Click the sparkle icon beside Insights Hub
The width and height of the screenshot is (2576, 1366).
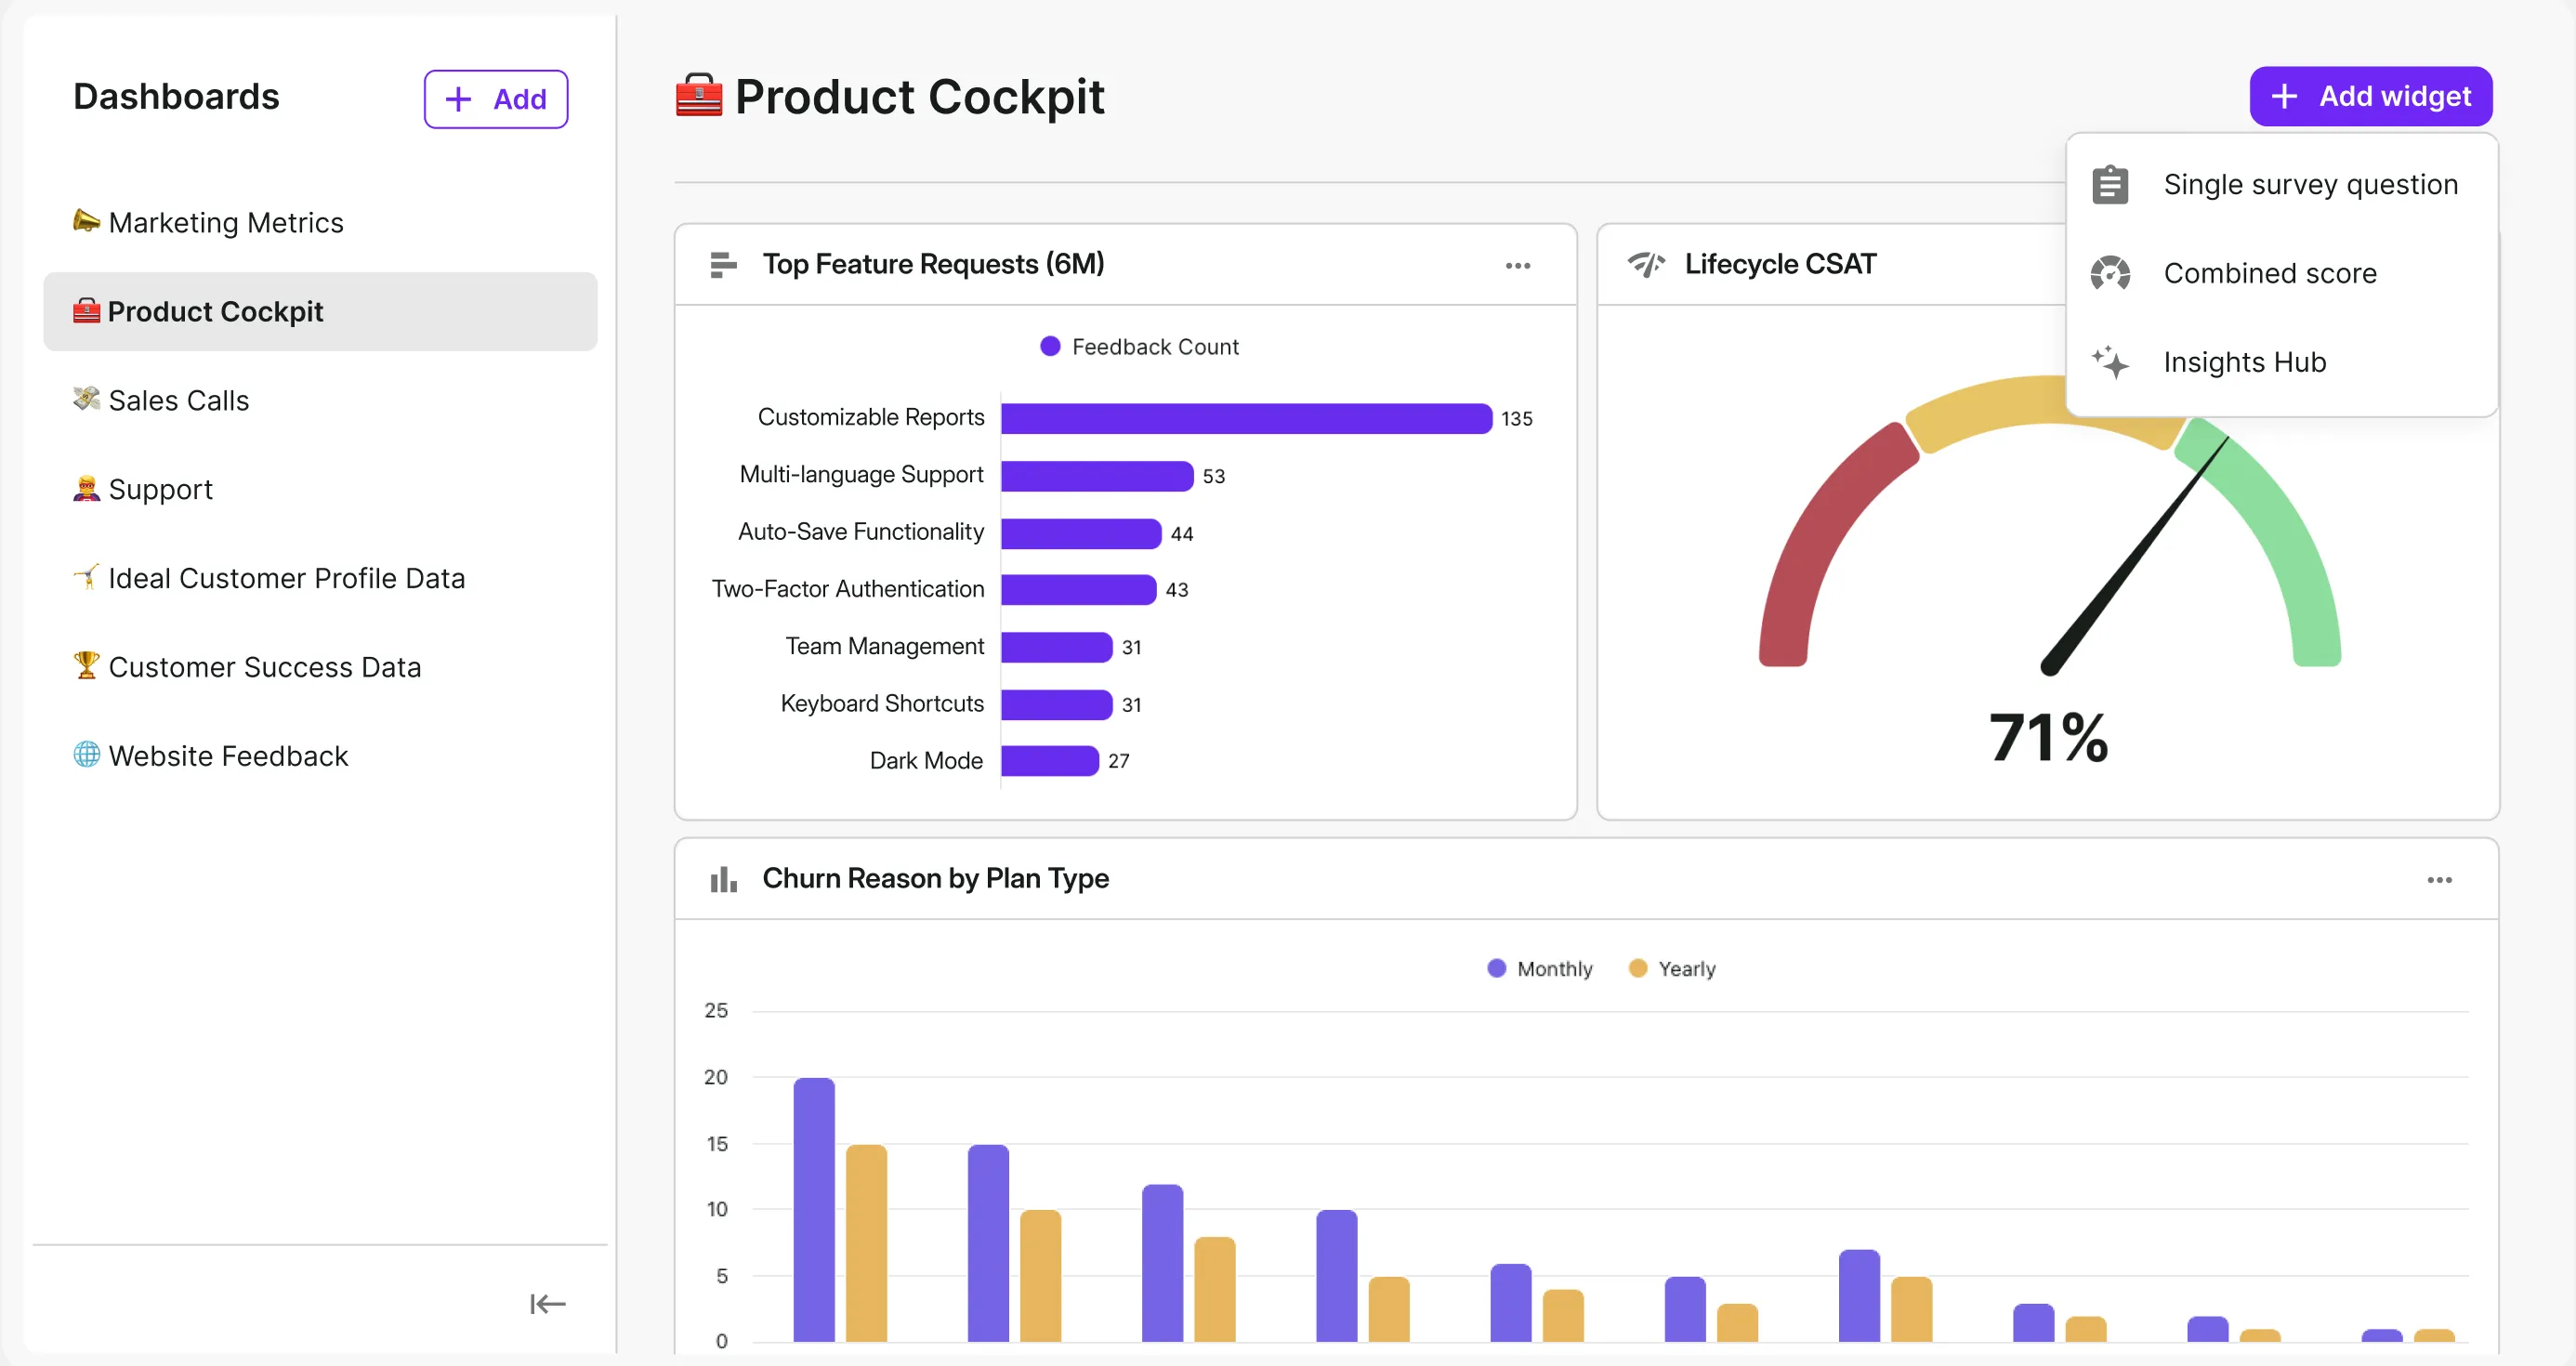(x=2110, y=362)
